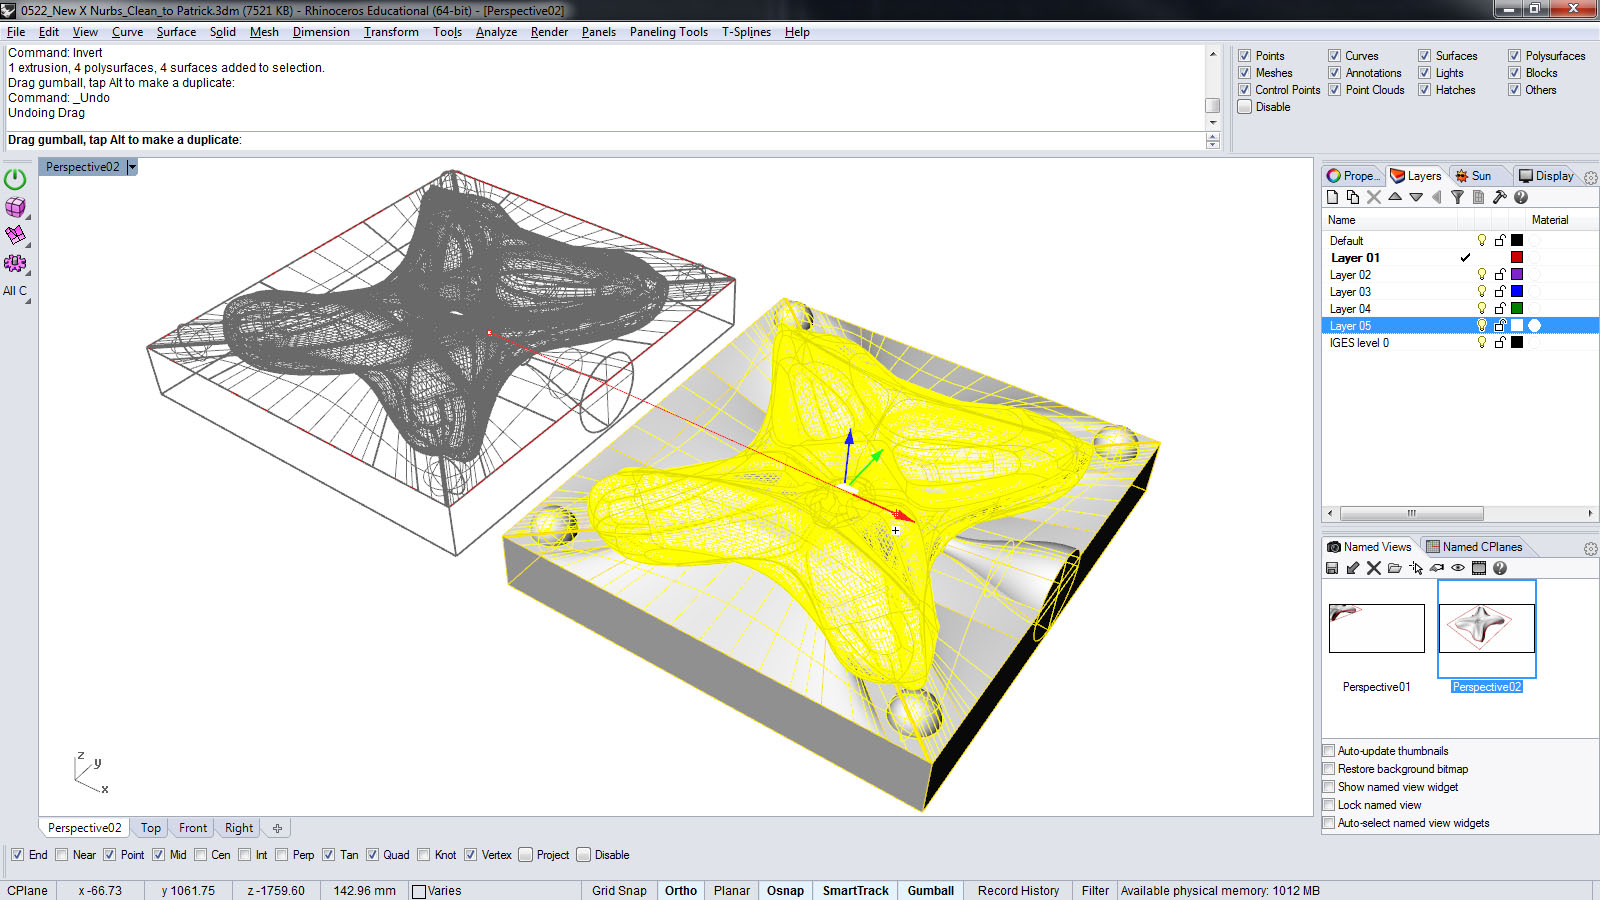Enable the Disable filter checkbox
This screenshot has width=1600, height=900.
pyautogui.click(x=1245, y=107)
